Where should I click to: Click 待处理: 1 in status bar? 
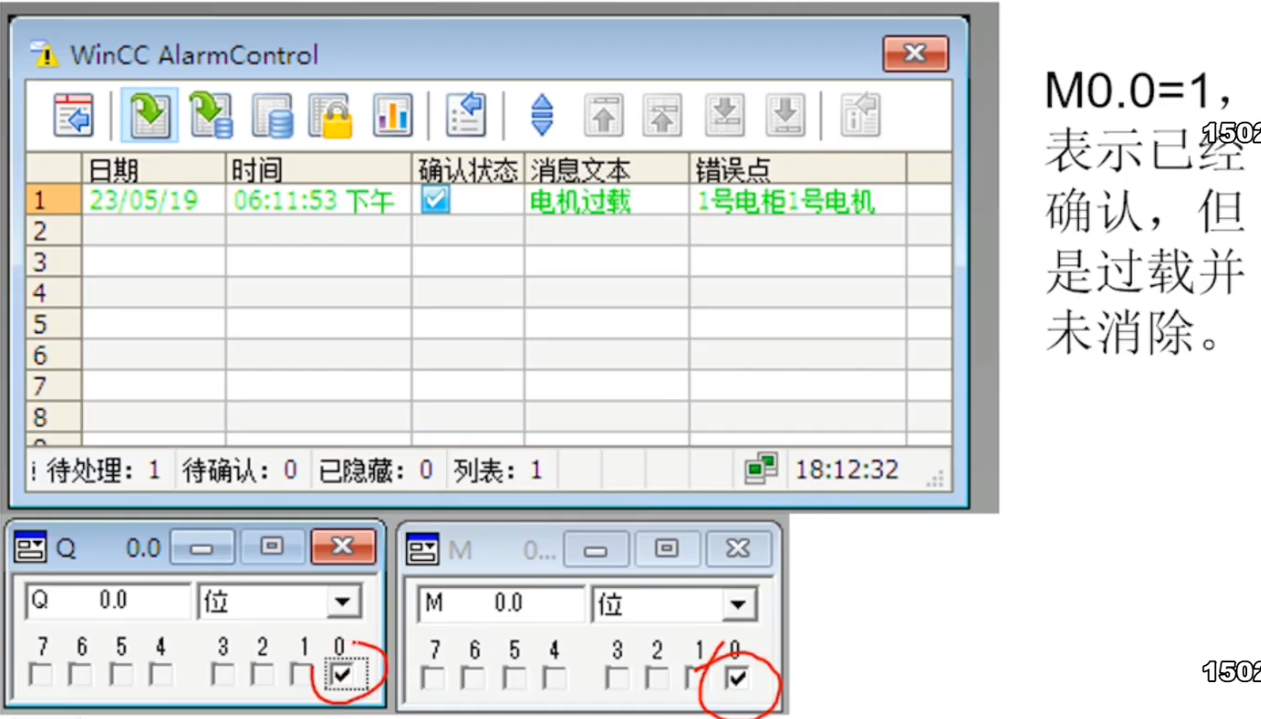tap(103, 470)
